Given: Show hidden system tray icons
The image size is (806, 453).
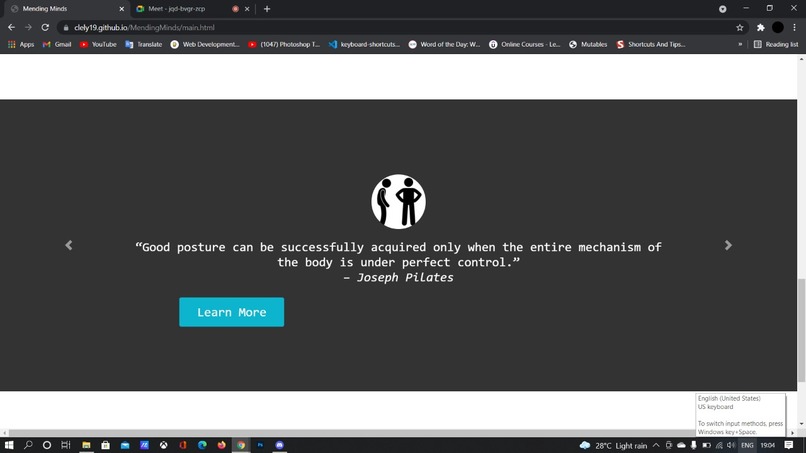Looking at the screenshot, I should [656, 445].
